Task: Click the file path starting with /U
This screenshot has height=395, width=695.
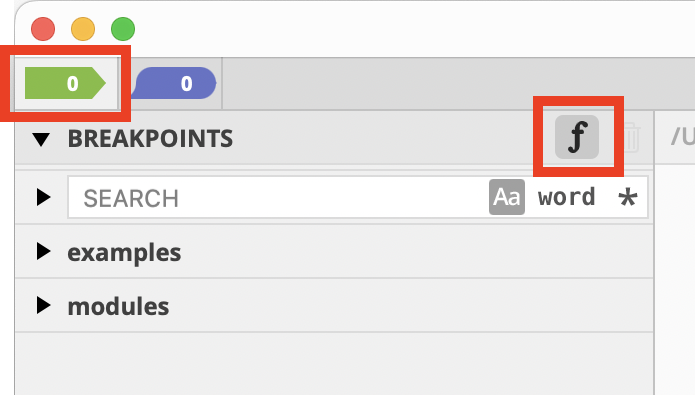Action: (x=683, y=137)
